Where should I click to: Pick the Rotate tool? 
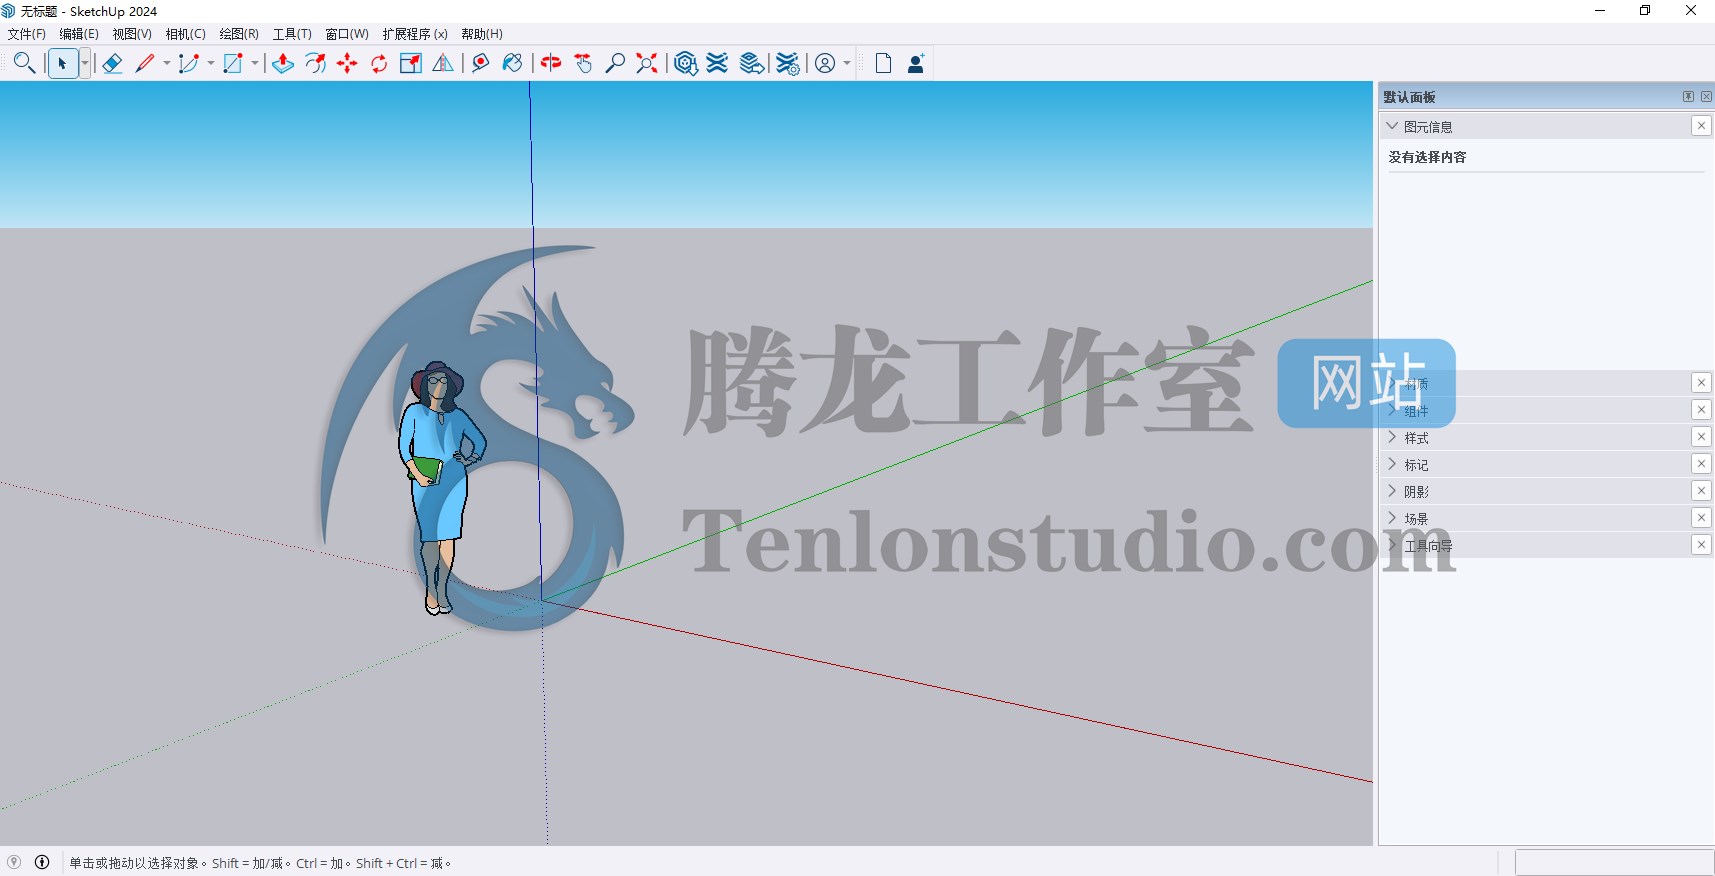tap(379, 63)
